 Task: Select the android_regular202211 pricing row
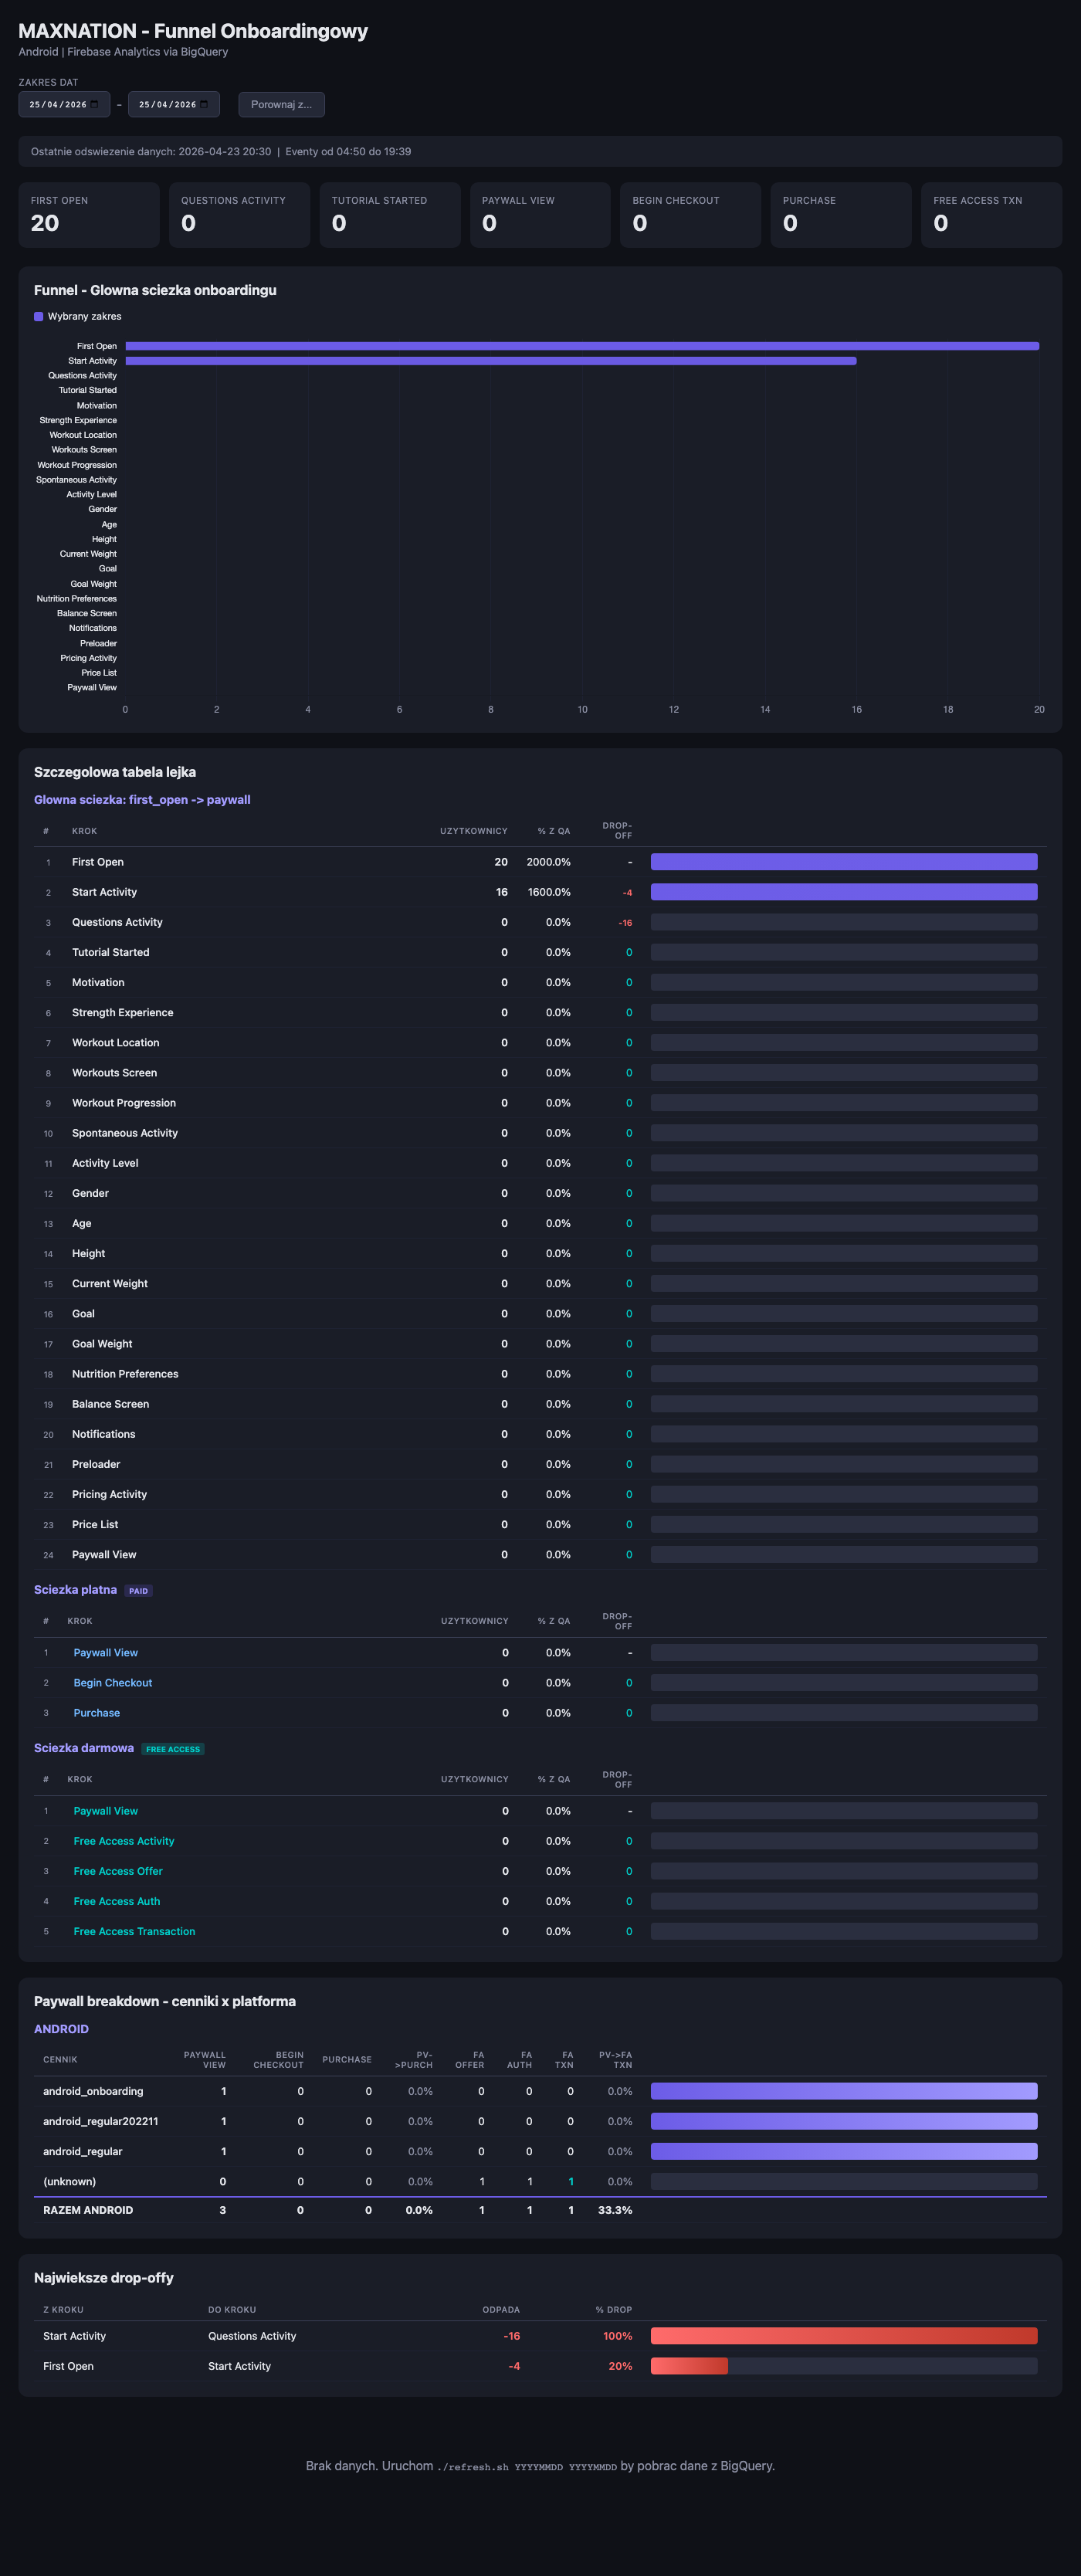[540, 2121]
